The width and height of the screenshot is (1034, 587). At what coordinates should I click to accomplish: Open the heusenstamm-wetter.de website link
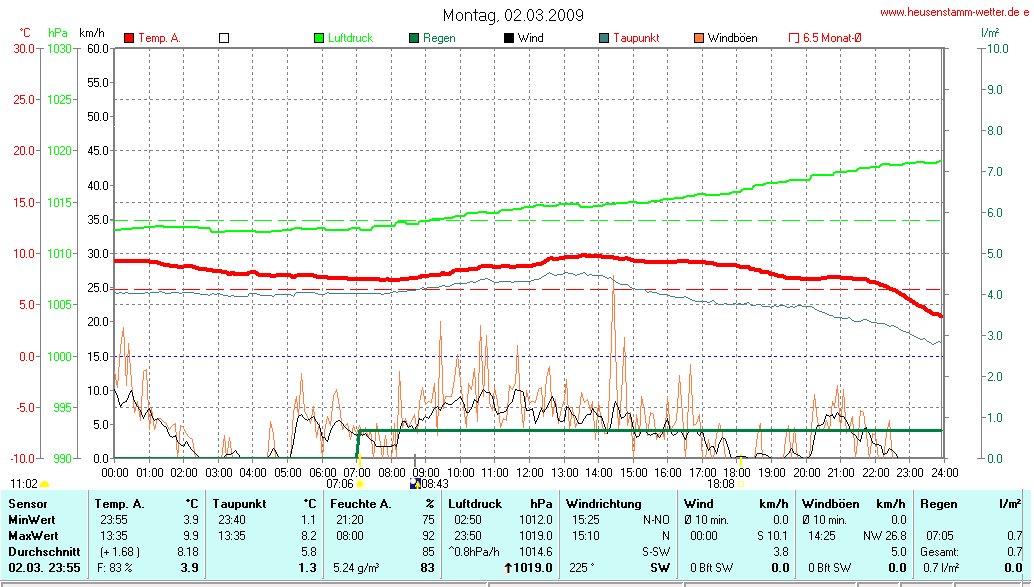click(954, 12)
